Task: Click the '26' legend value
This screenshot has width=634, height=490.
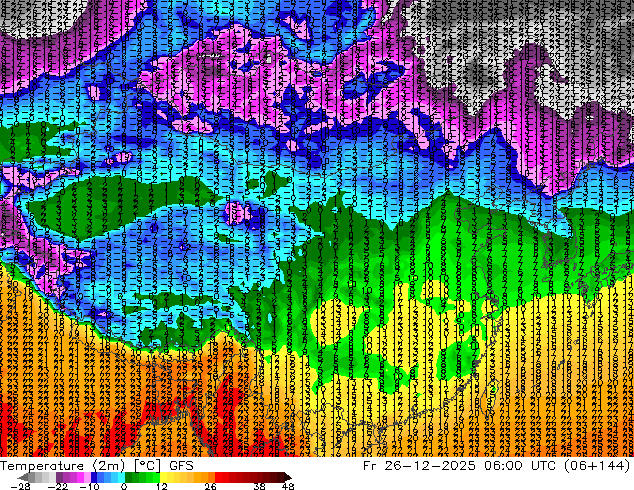Action: coord(210,486)
